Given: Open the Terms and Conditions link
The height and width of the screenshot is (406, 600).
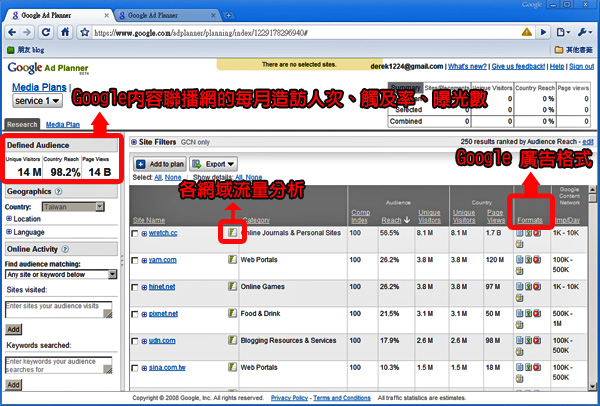Looking at the screenshot, I should tap(342, 398).
